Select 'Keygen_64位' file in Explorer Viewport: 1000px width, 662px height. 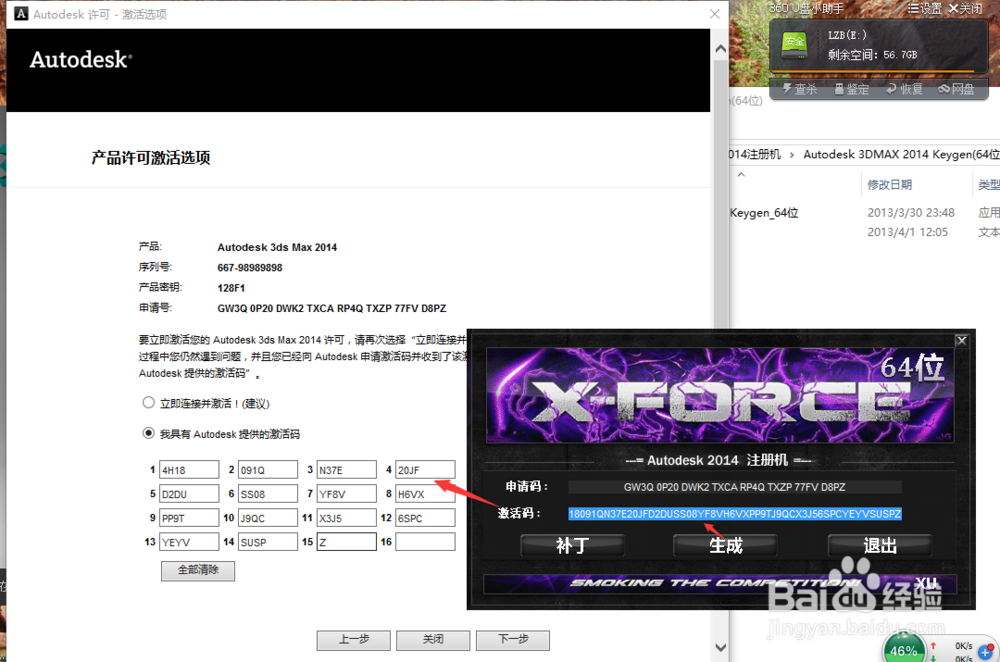[764, 213]
